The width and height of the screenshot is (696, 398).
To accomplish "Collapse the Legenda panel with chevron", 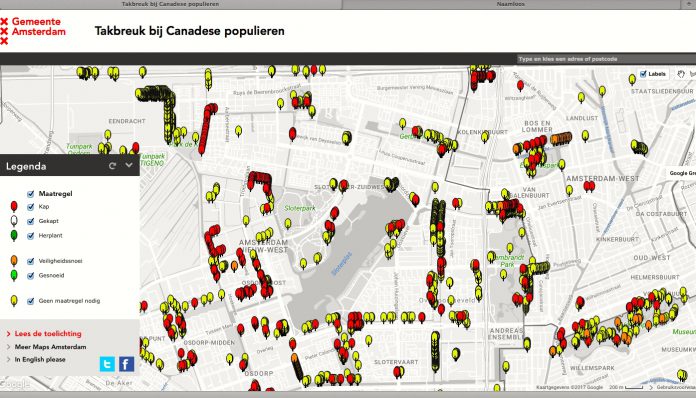I will pos(129,166).
